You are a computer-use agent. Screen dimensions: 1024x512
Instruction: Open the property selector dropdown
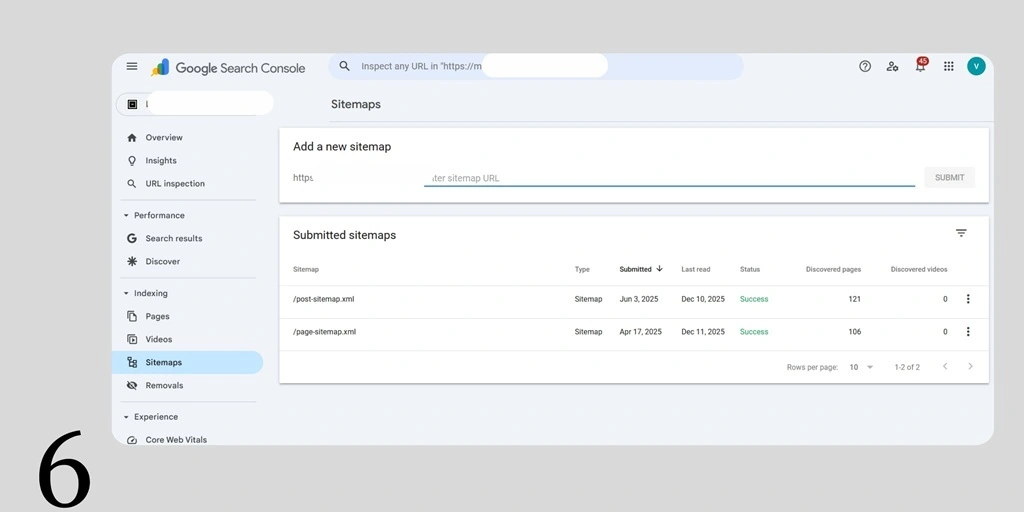click(x=195, y=104)
